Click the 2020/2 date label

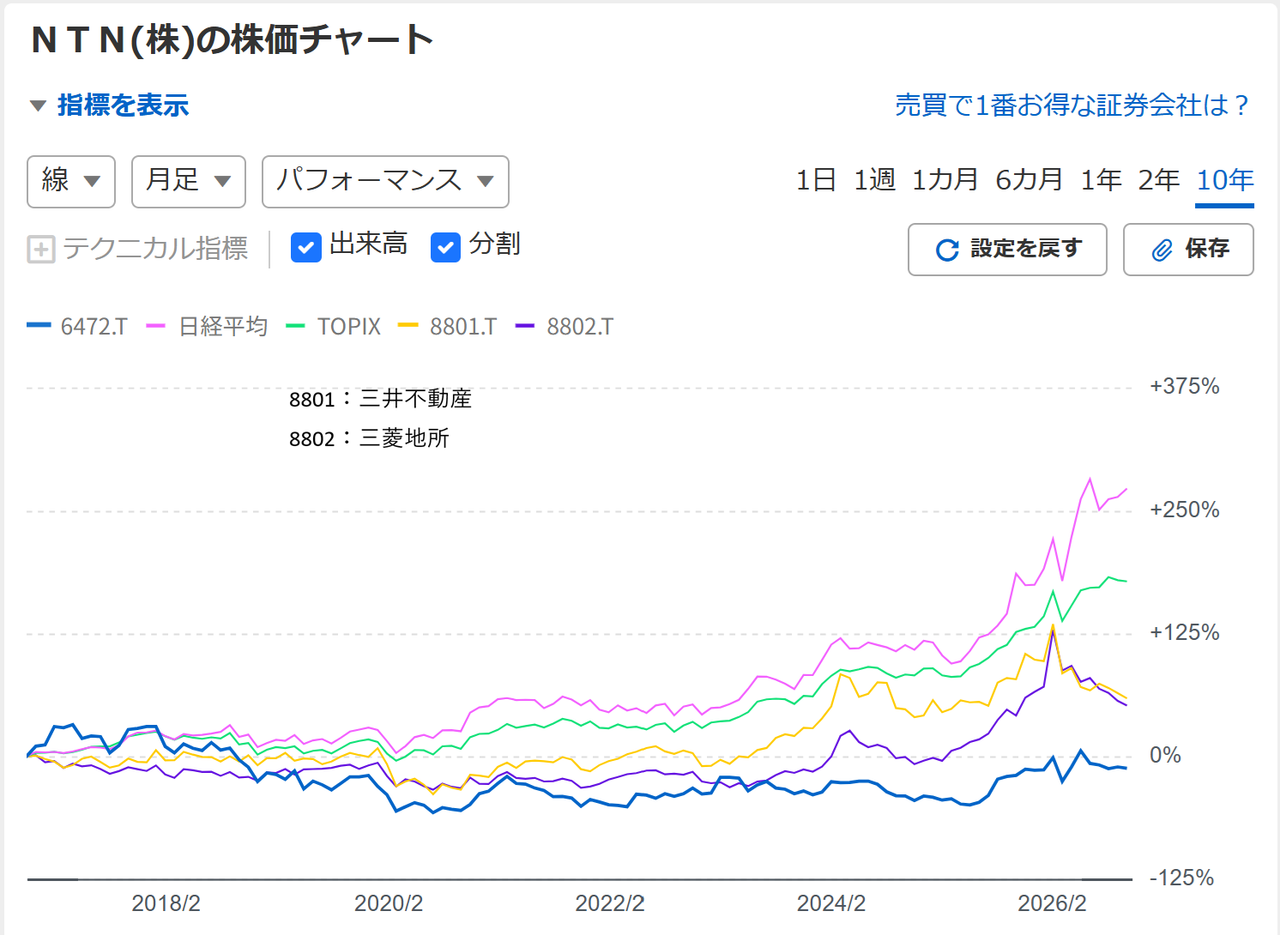388,904
